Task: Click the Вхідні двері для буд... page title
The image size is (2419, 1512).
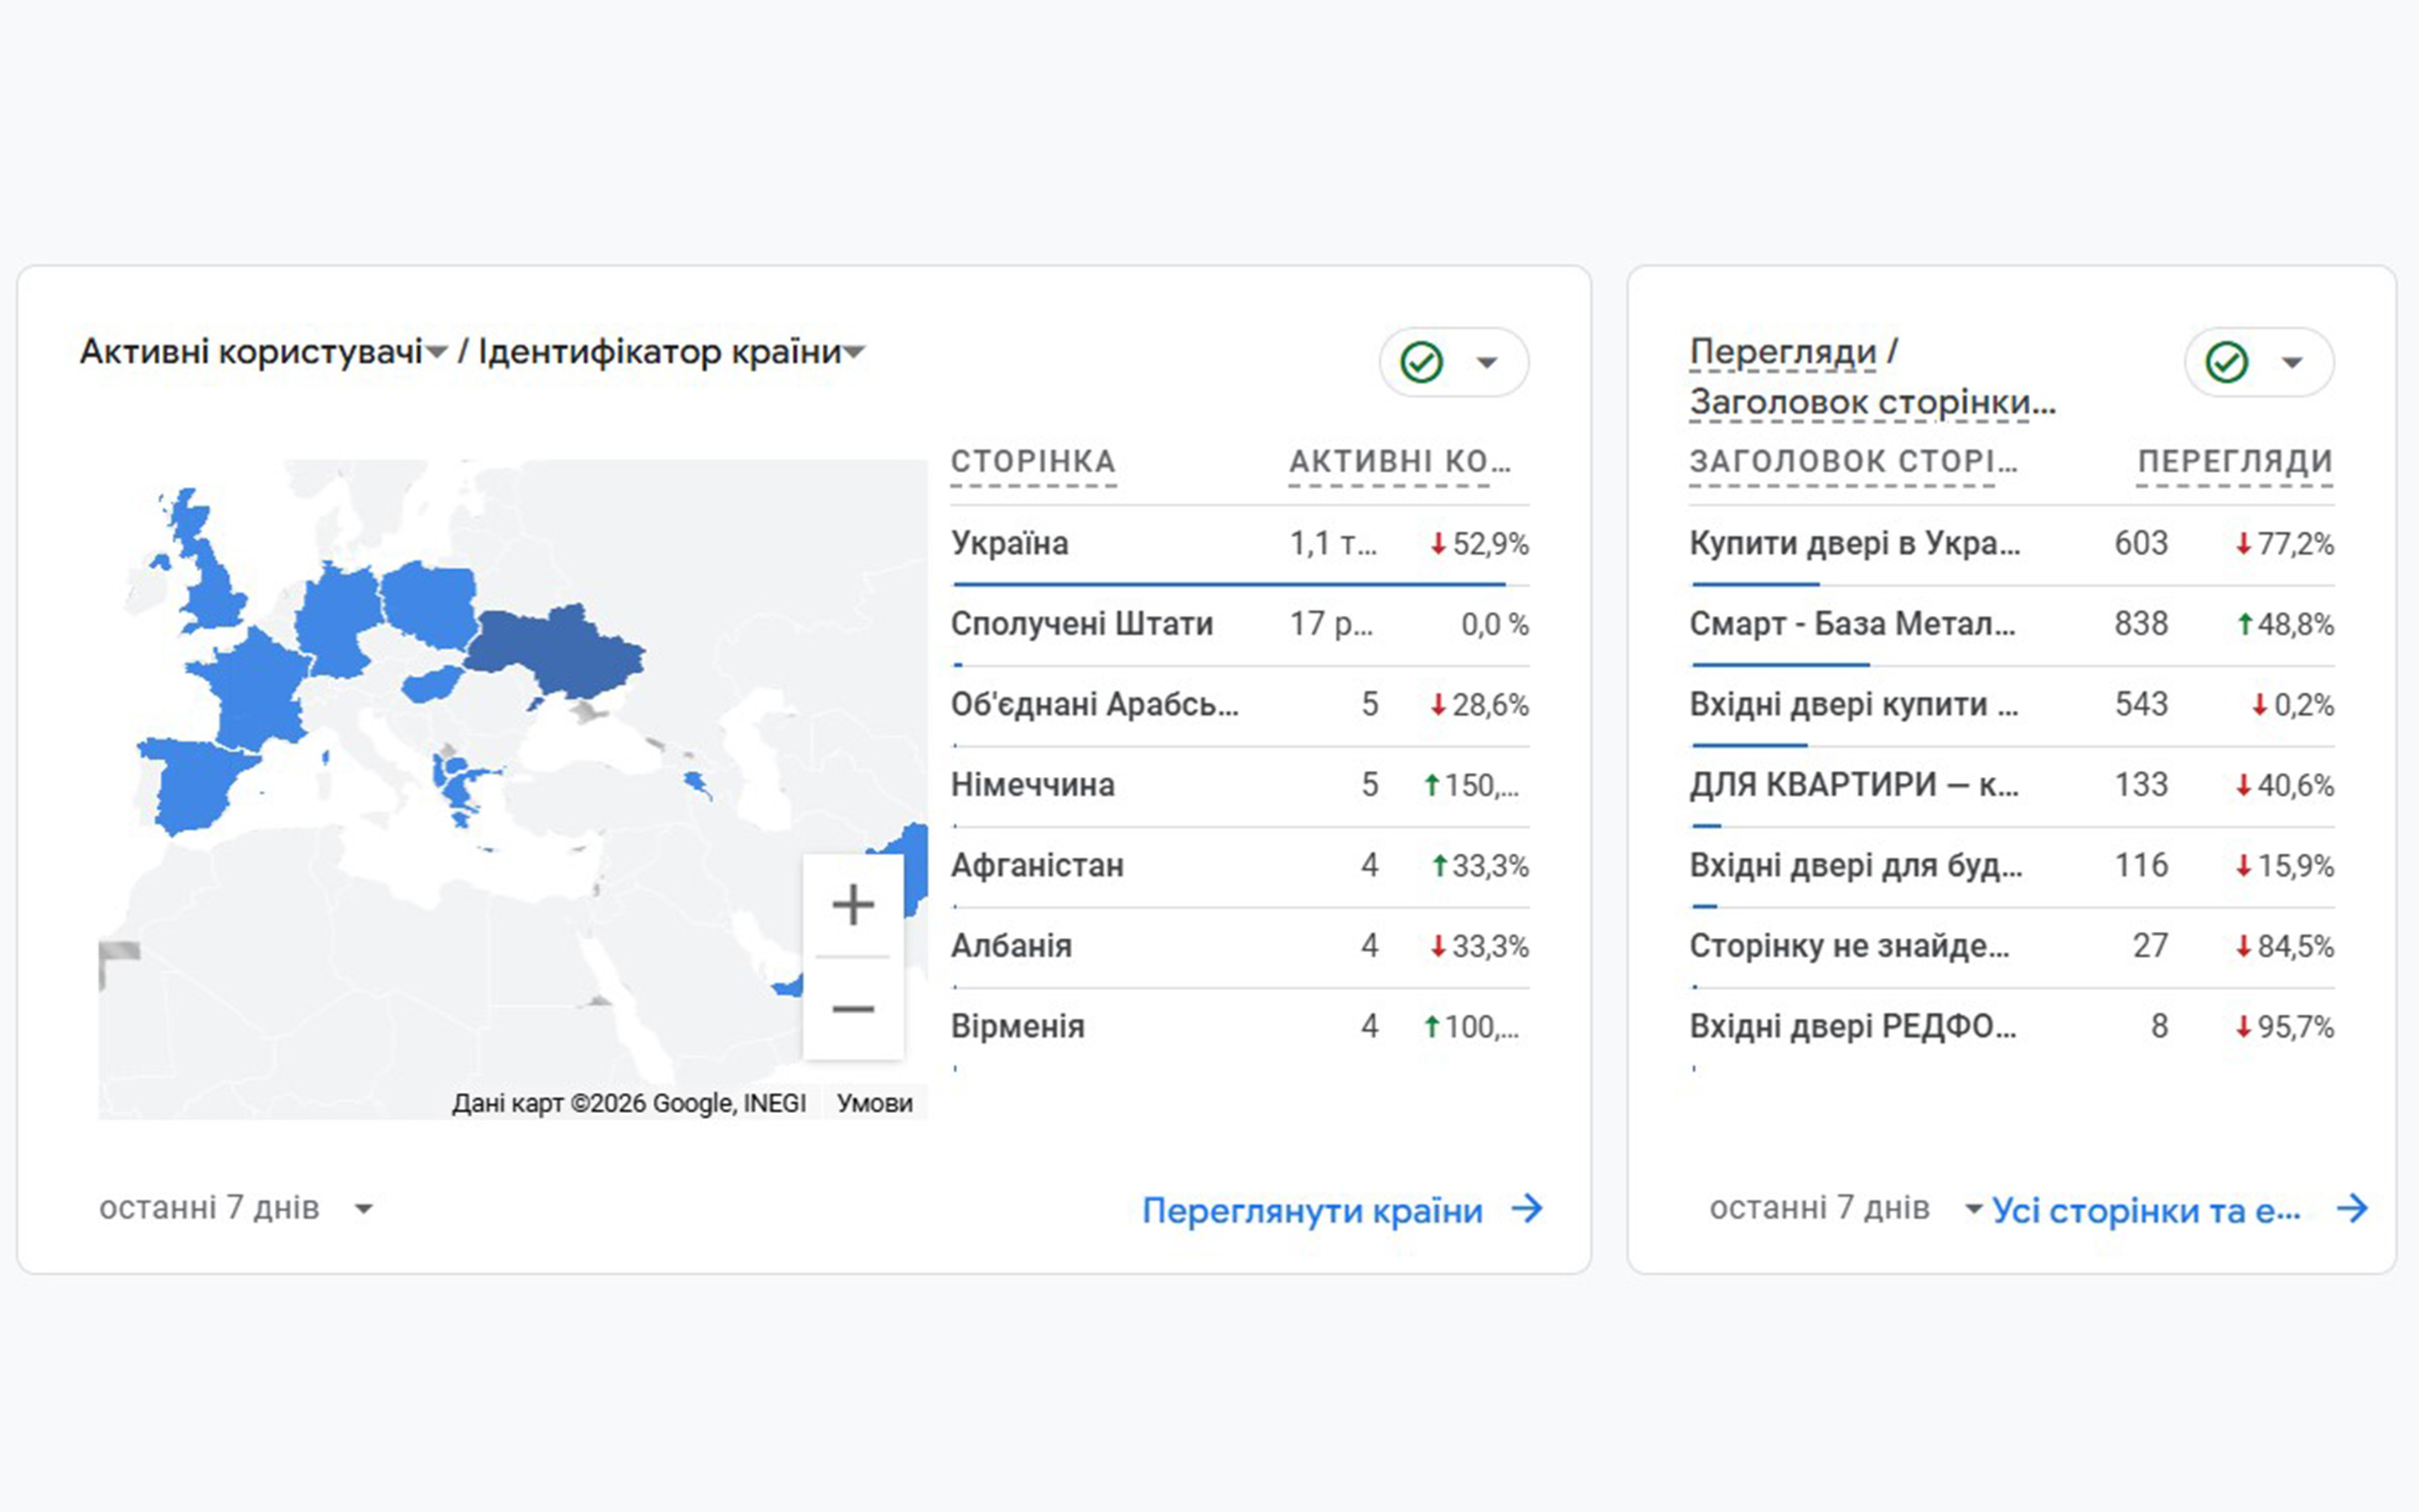Action: coord(1856,866)
